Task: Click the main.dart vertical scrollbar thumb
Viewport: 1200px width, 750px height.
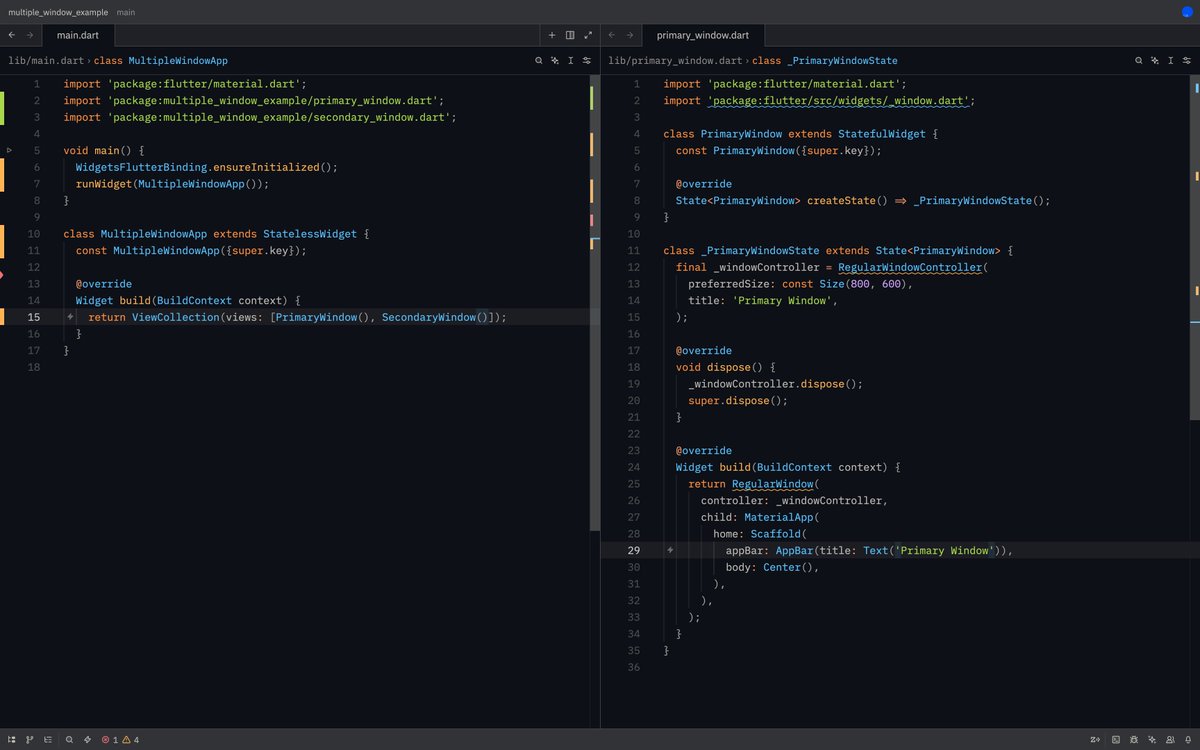Action: tap(594, 302)
